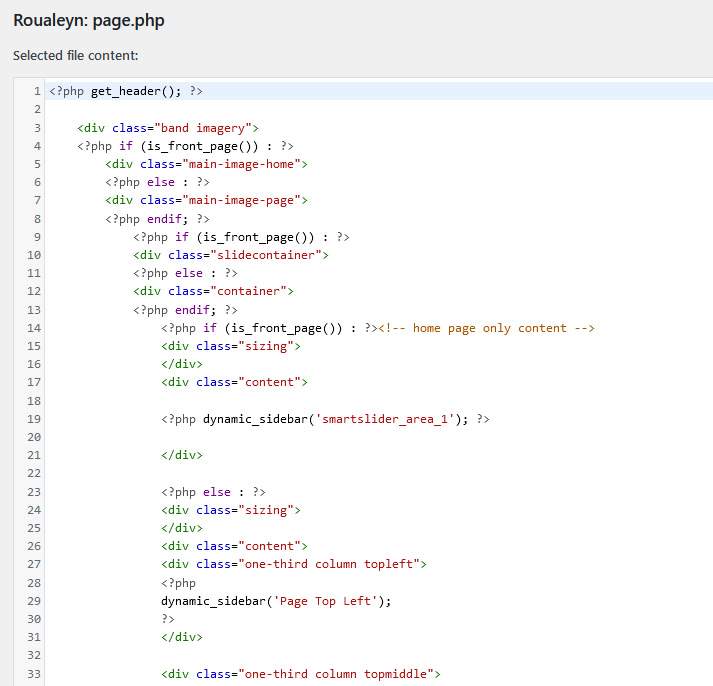Click the closing div on line 25

click(182, 528)
